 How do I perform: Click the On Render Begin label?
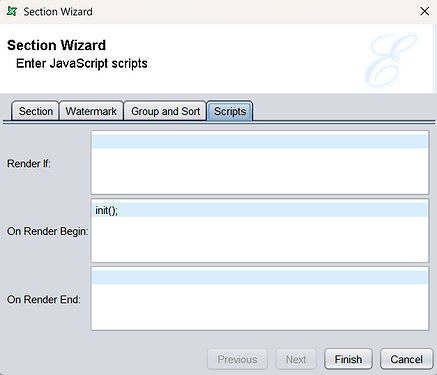[48, 231]
